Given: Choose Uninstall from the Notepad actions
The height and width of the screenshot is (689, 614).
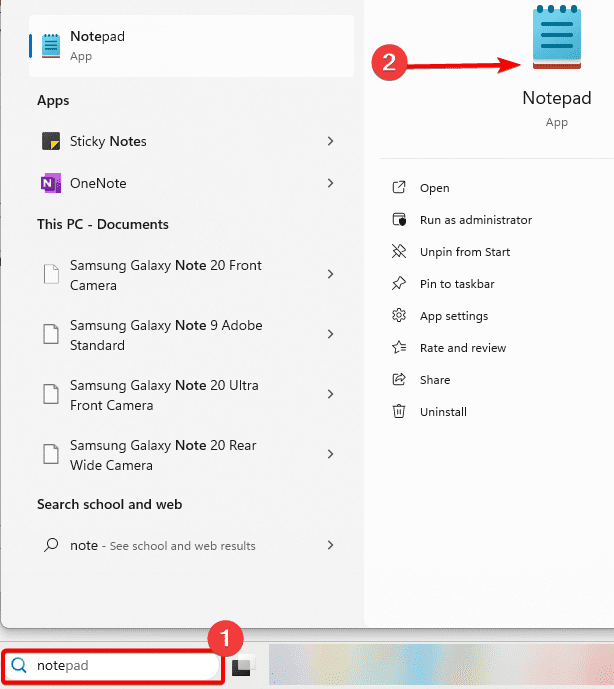Looking at the screenshot, I should point(443,412).
